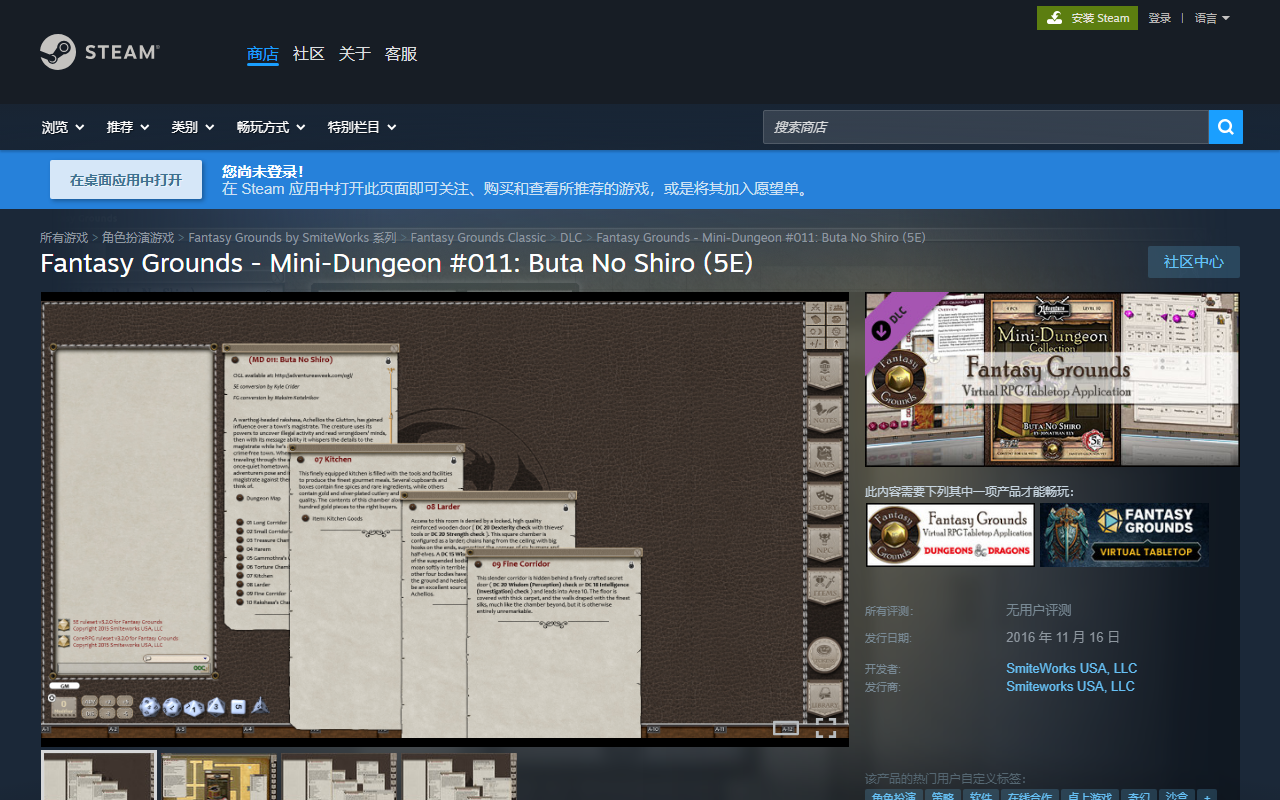Open developer link SmiteWorks USA, LLC
Screen dimensions: 1280x800
[x=1071, y=668]
